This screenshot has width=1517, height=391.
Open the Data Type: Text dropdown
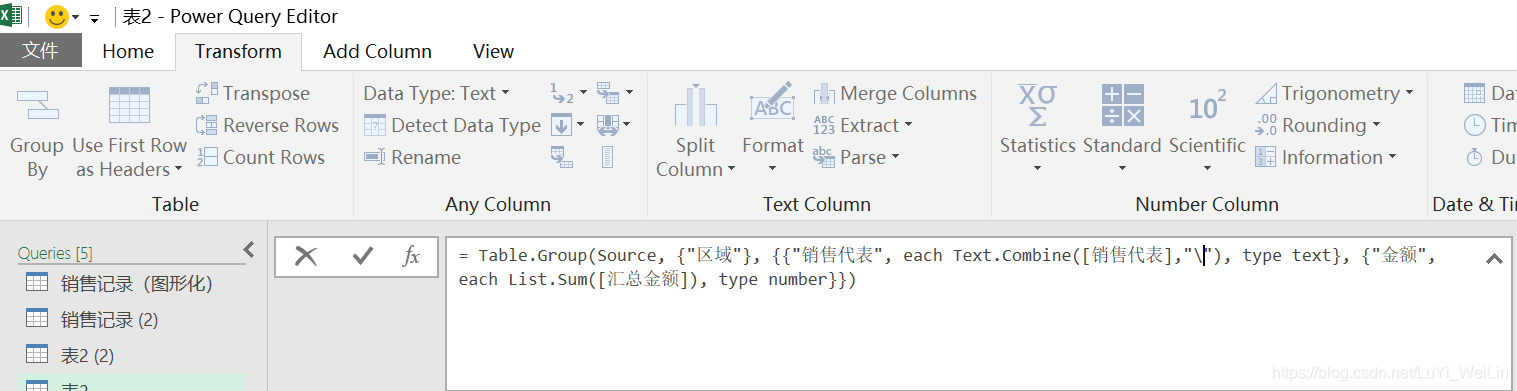(436, 93)
